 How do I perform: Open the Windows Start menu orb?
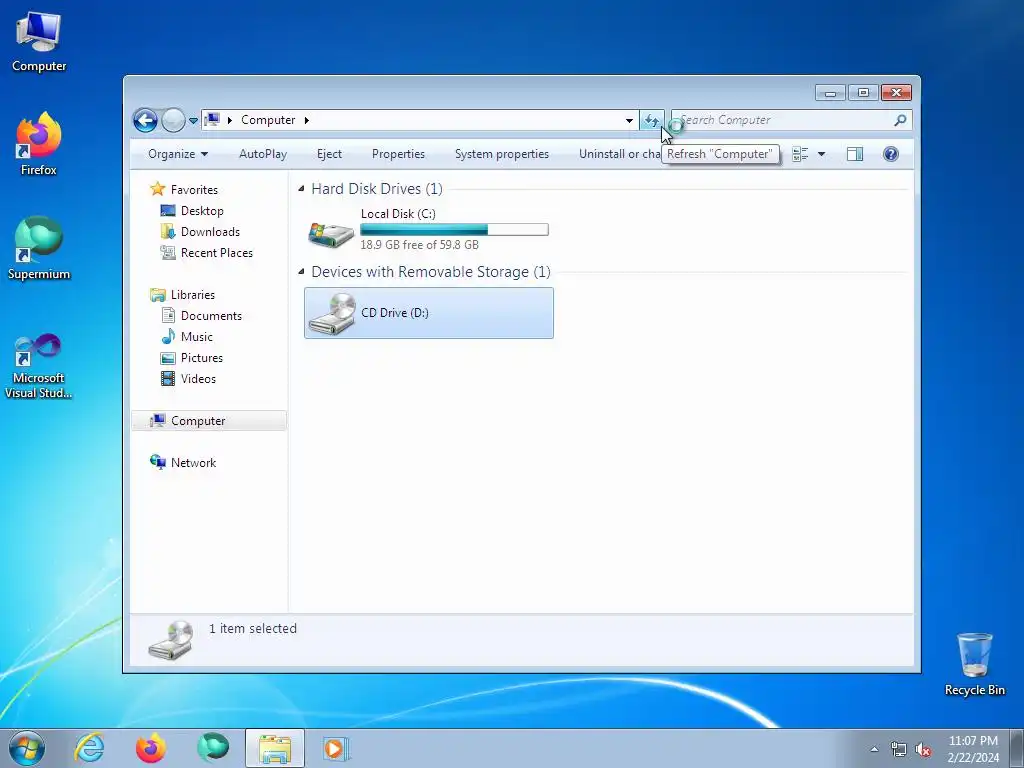pos(27,748)
